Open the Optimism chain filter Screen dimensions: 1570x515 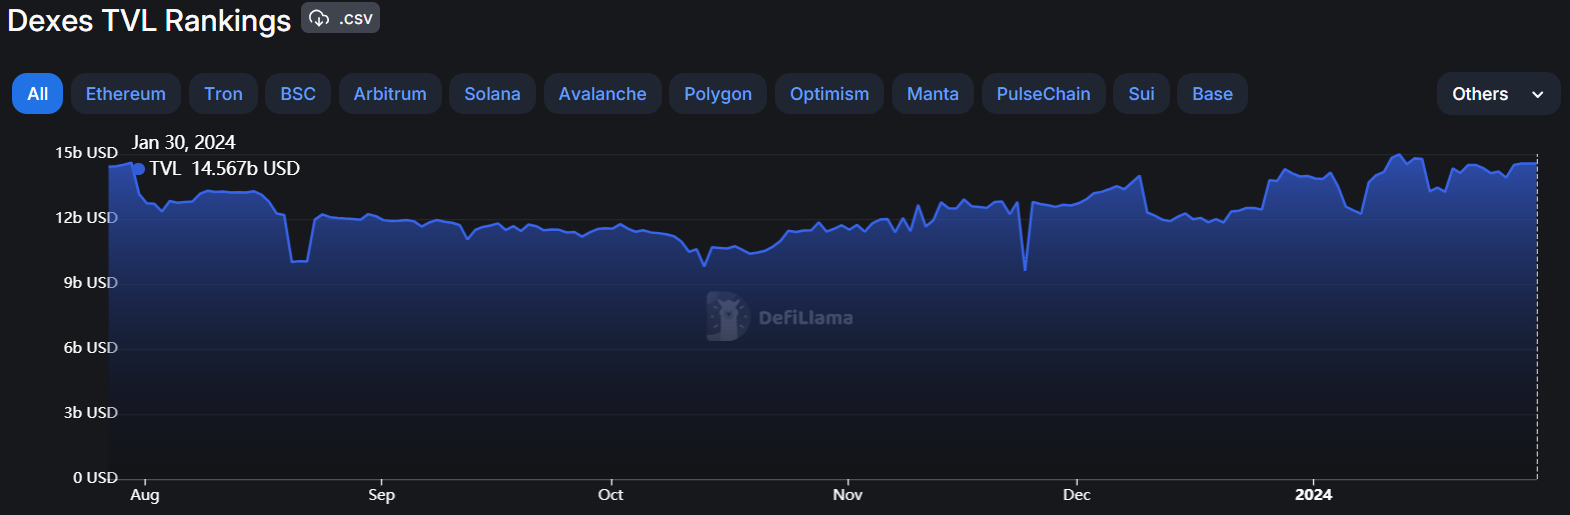[x=829, y=94]
